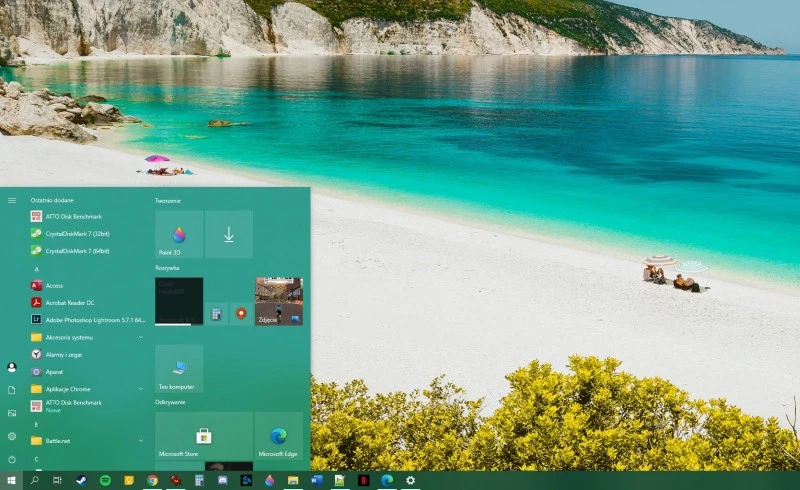Viewport: 800px width, 490px height.
Task: Open the user account icon in Start rail
Action: pyautogui.click(x=12, y=367)
